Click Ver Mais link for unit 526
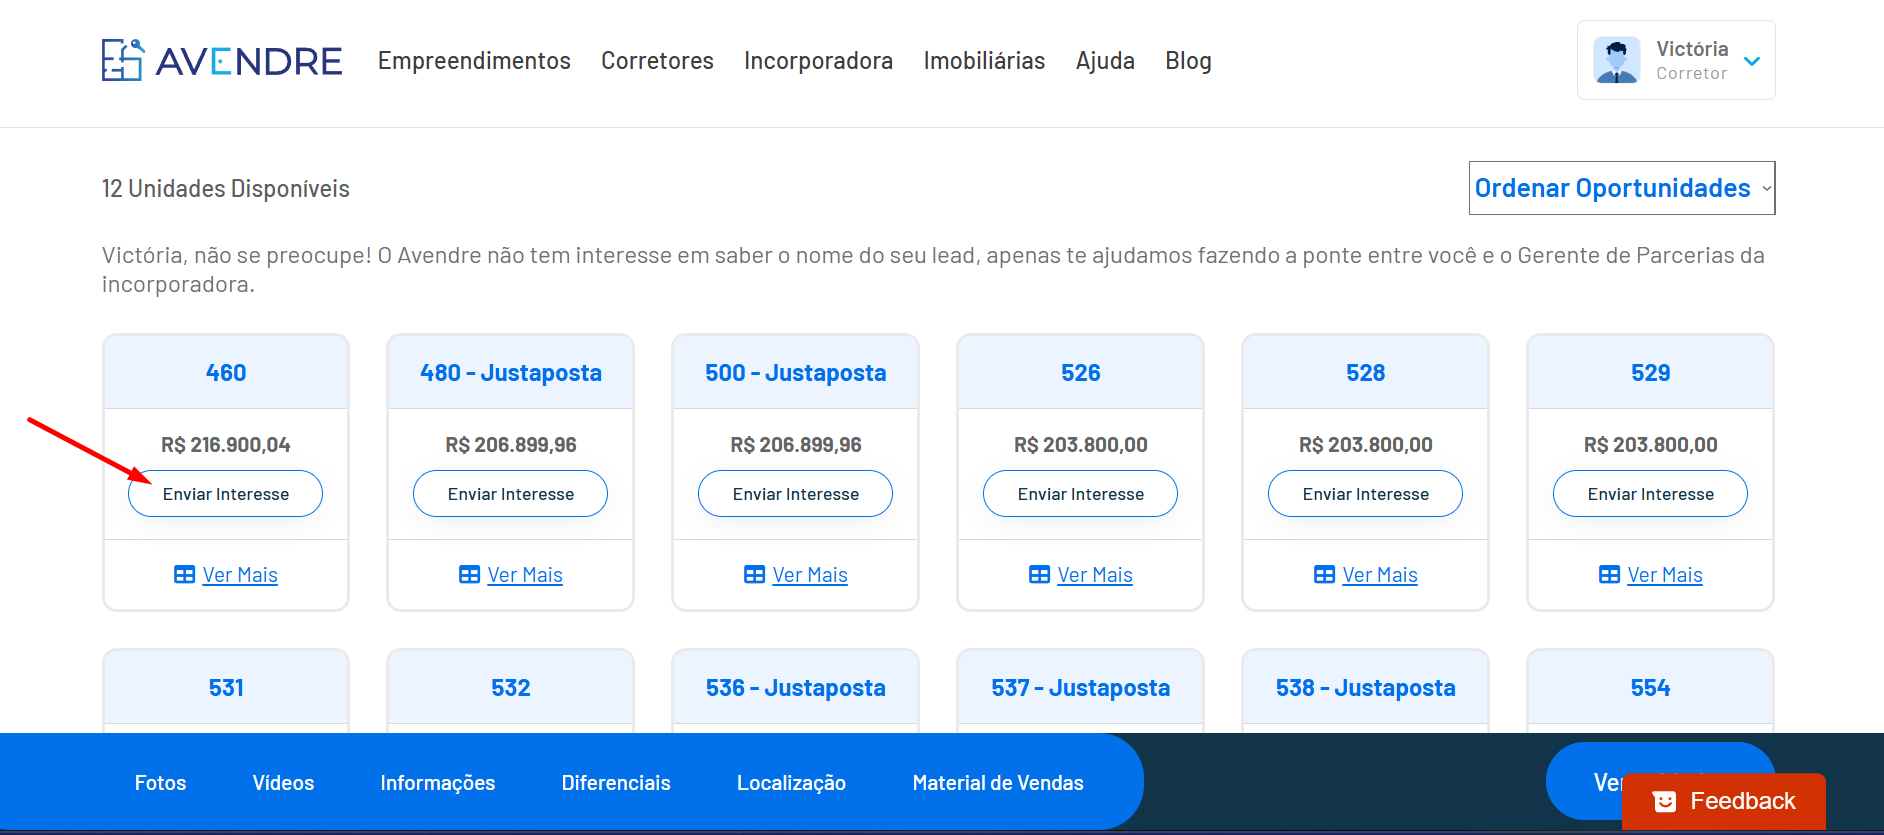This screenshot has width=1884, height=835. pyautogui.click(x=1095, y=575)
